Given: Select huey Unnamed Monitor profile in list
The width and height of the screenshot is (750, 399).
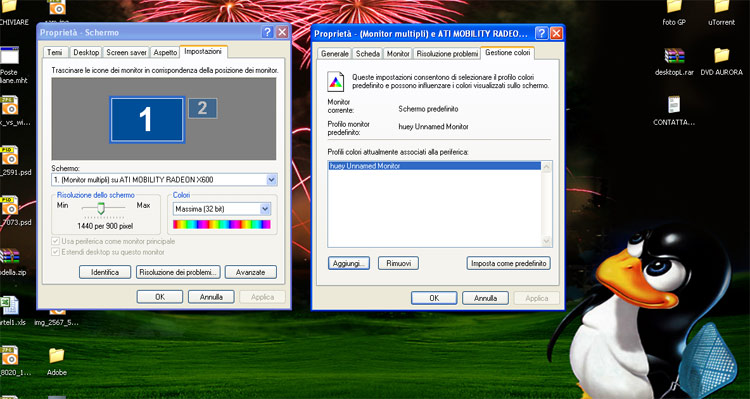Looking at the screenshot, I should click(x=435, y=166).
